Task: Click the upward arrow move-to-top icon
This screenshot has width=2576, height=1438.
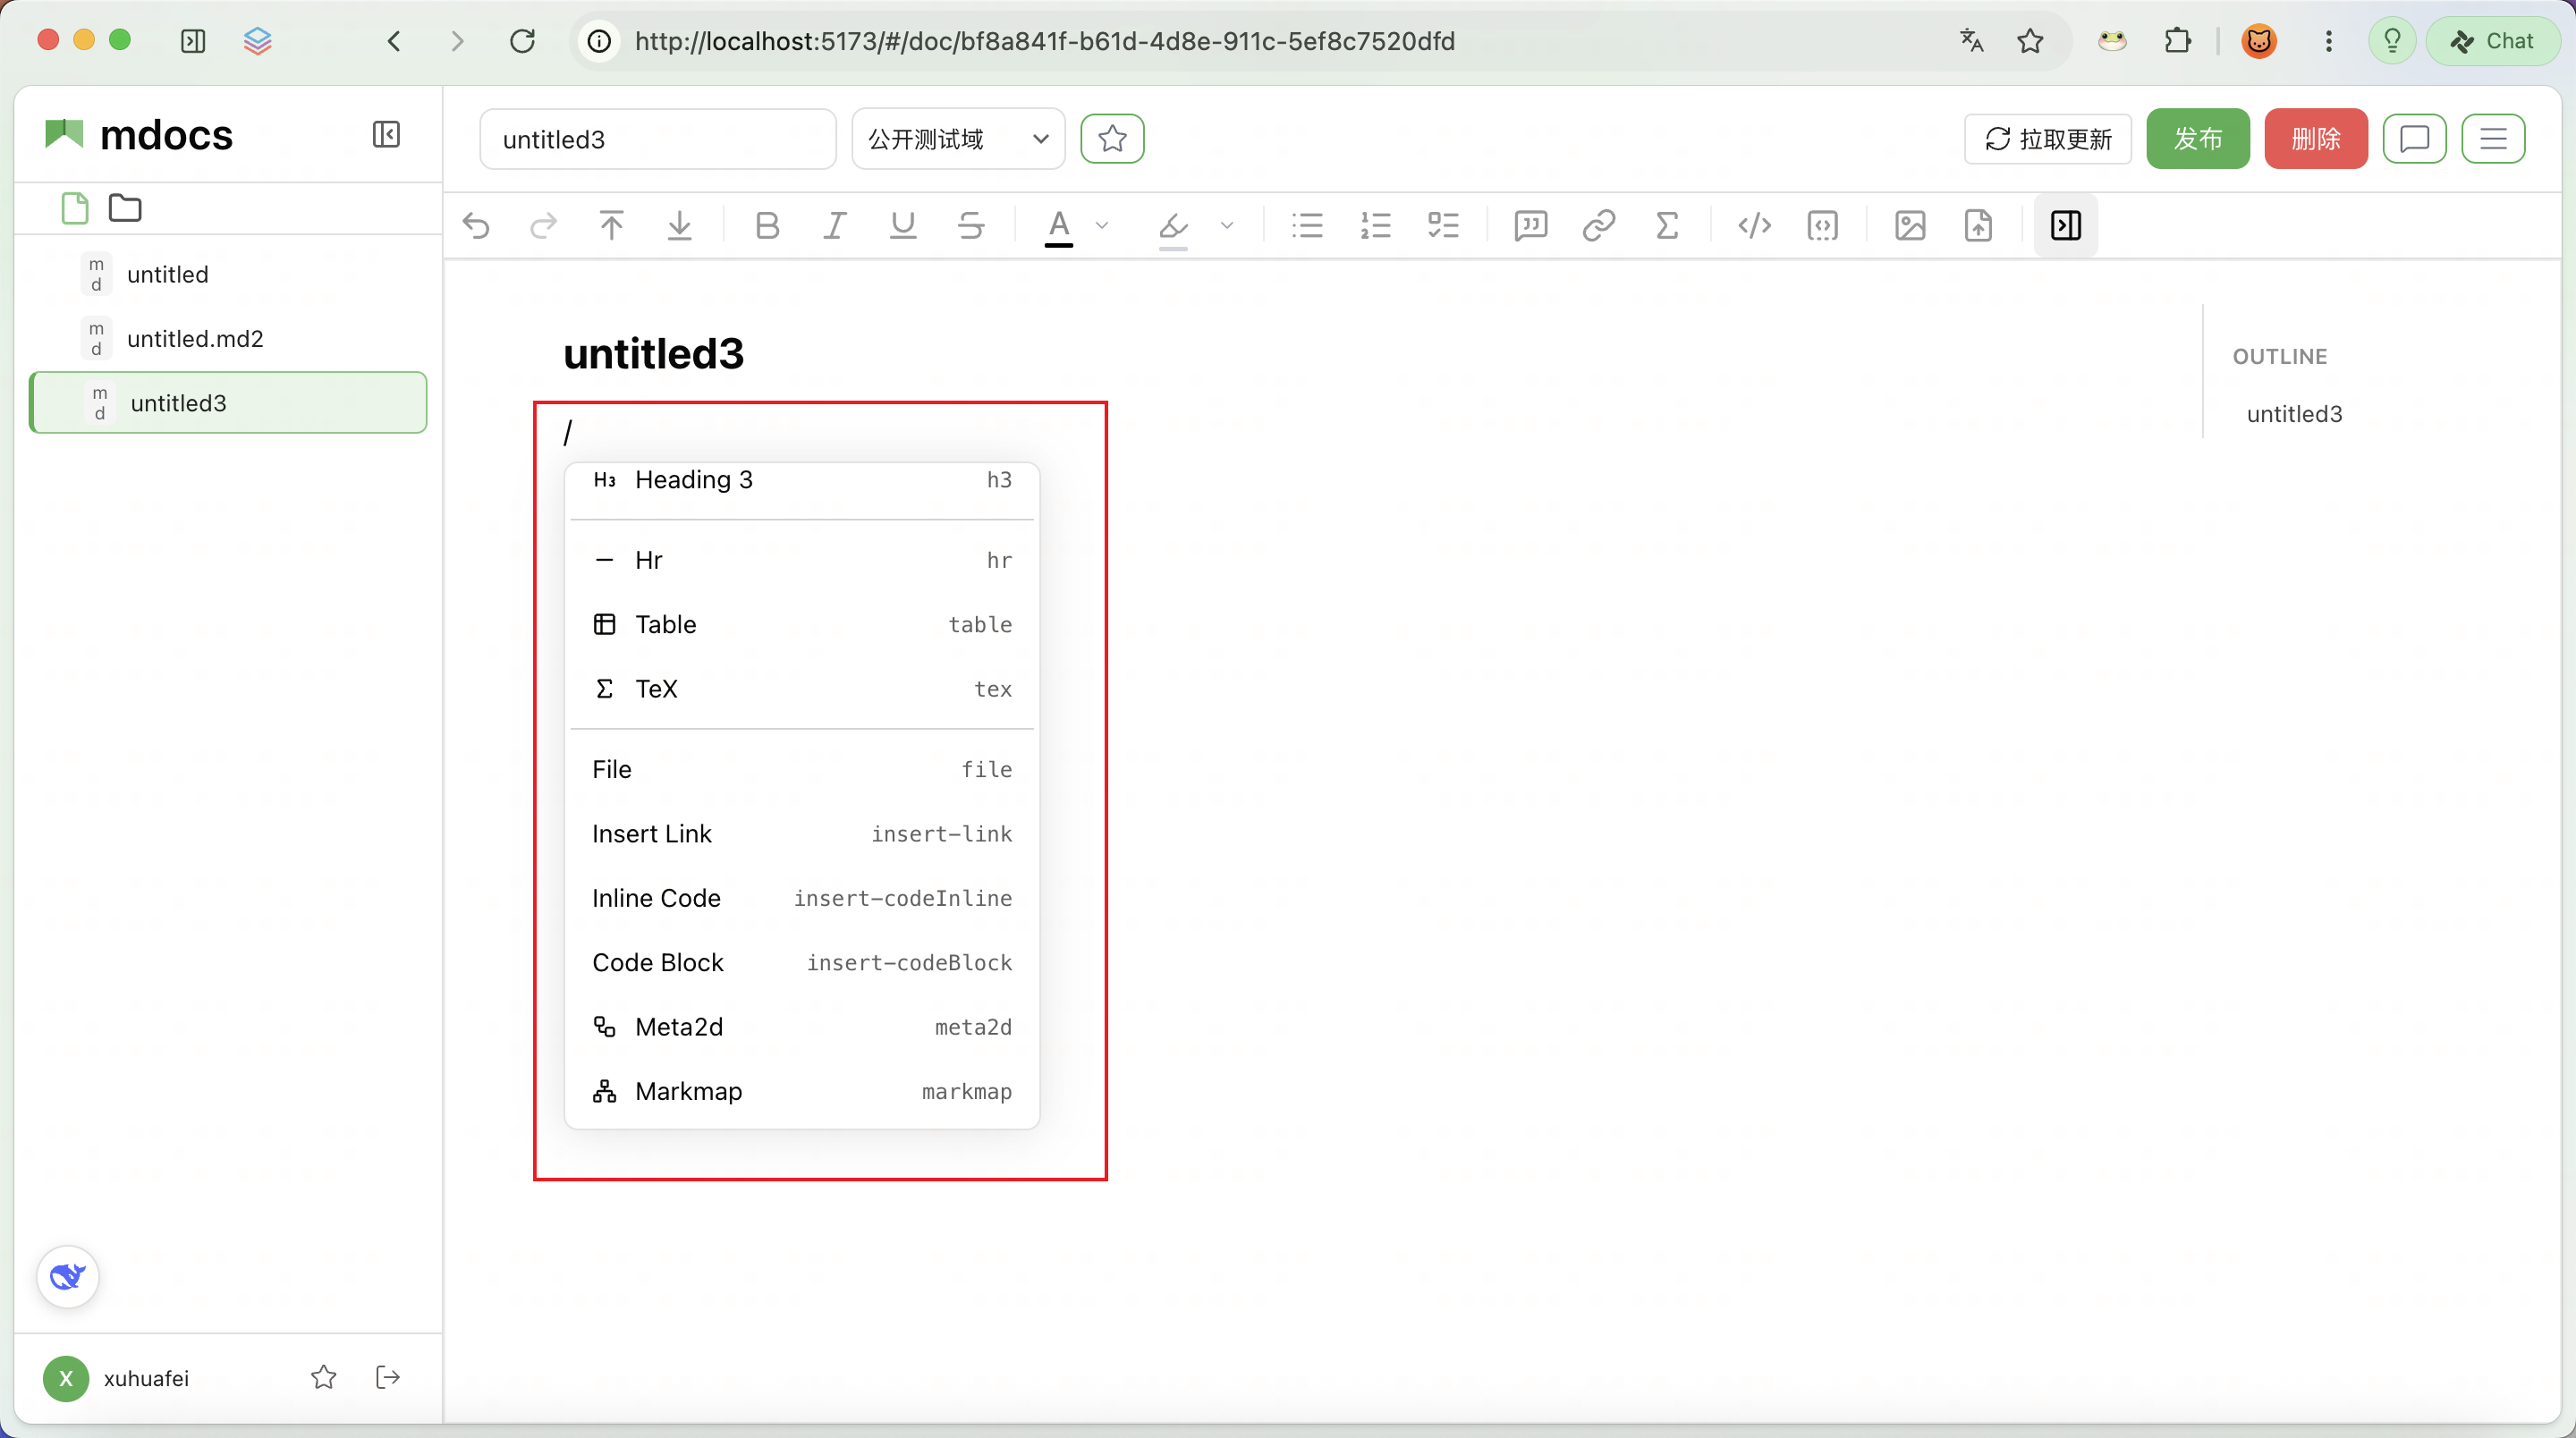Action: coord(611,226)
